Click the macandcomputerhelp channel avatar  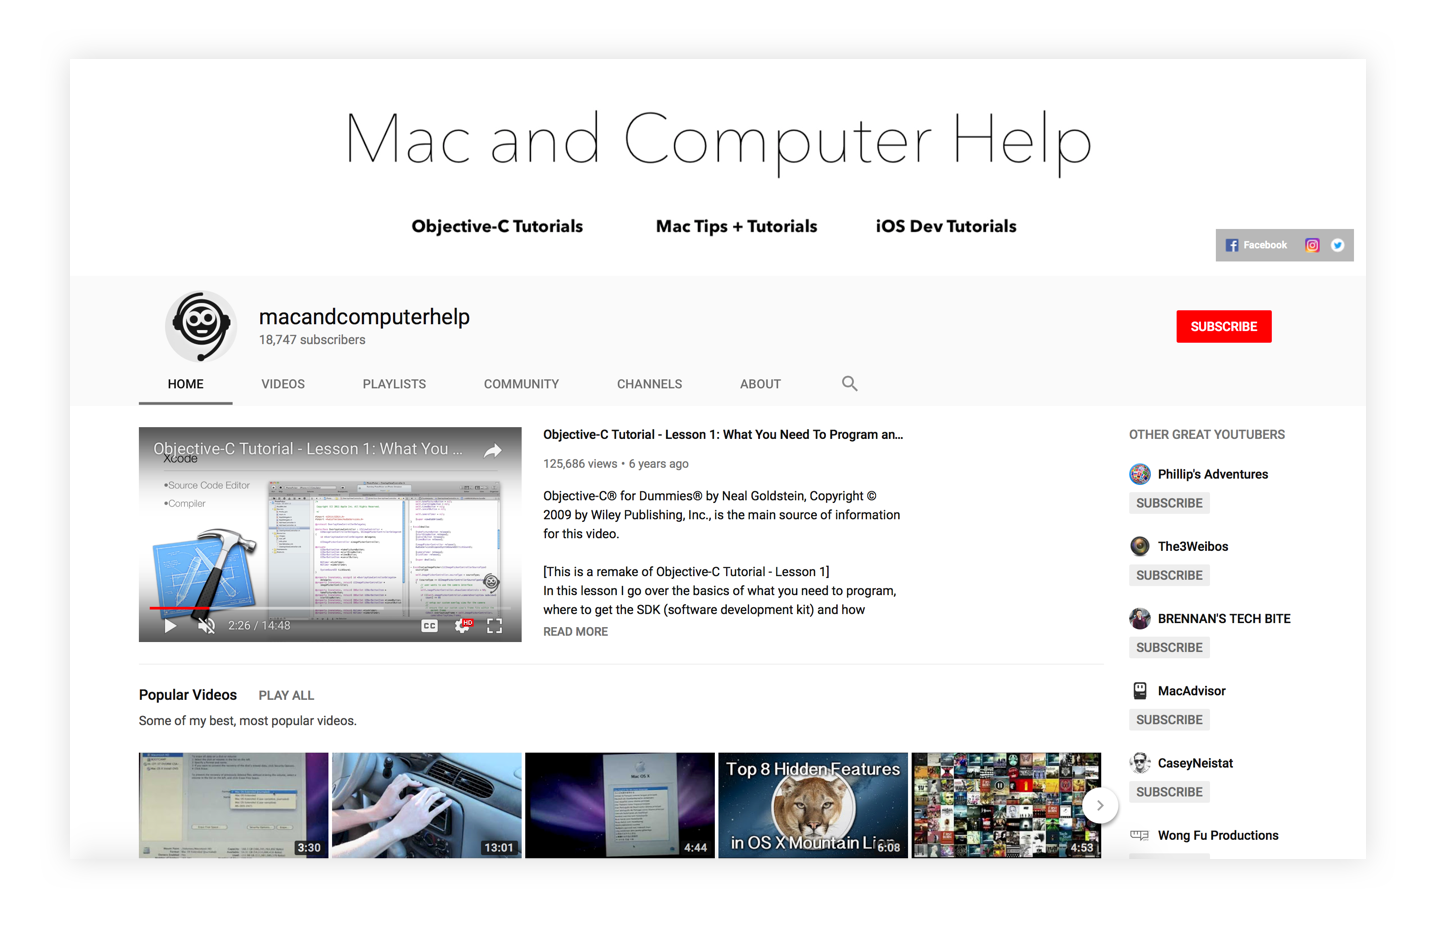[x=201, y=326]
